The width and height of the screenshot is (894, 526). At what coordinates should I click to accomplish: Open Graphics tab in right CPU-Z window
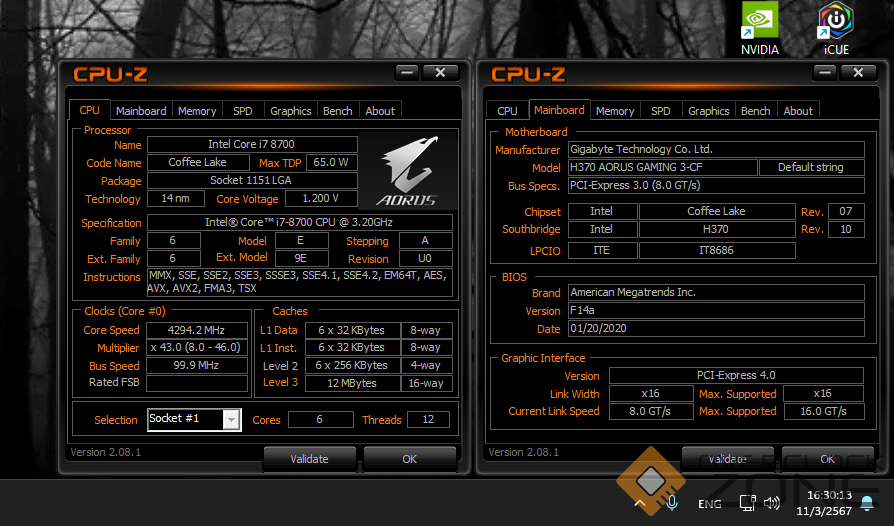pyautogui.click(x=708, y=111)
